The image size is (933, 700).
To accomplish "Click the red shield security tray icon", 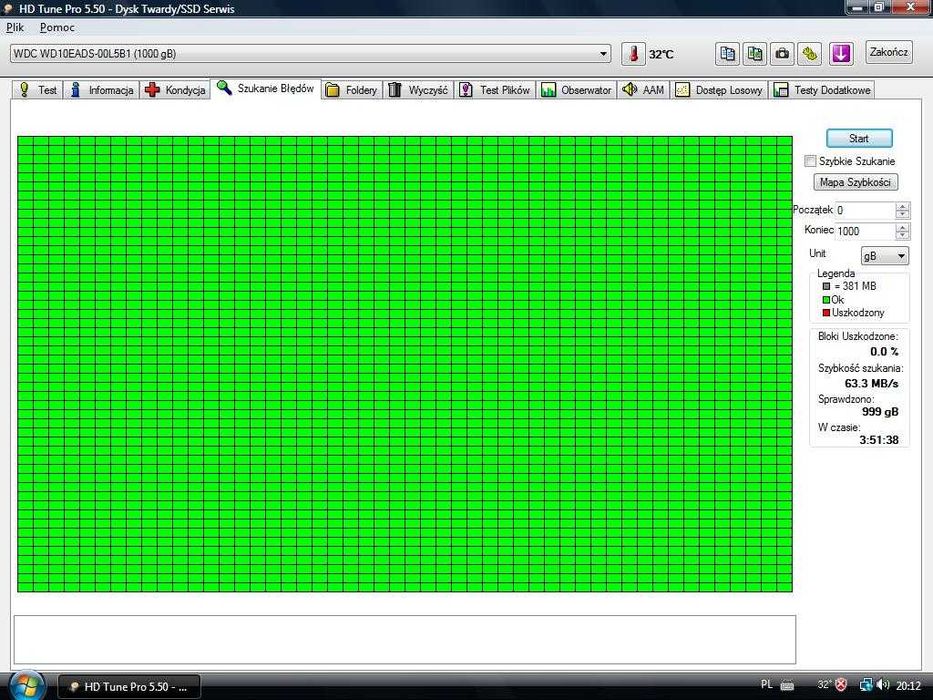I will coord(841,685).
